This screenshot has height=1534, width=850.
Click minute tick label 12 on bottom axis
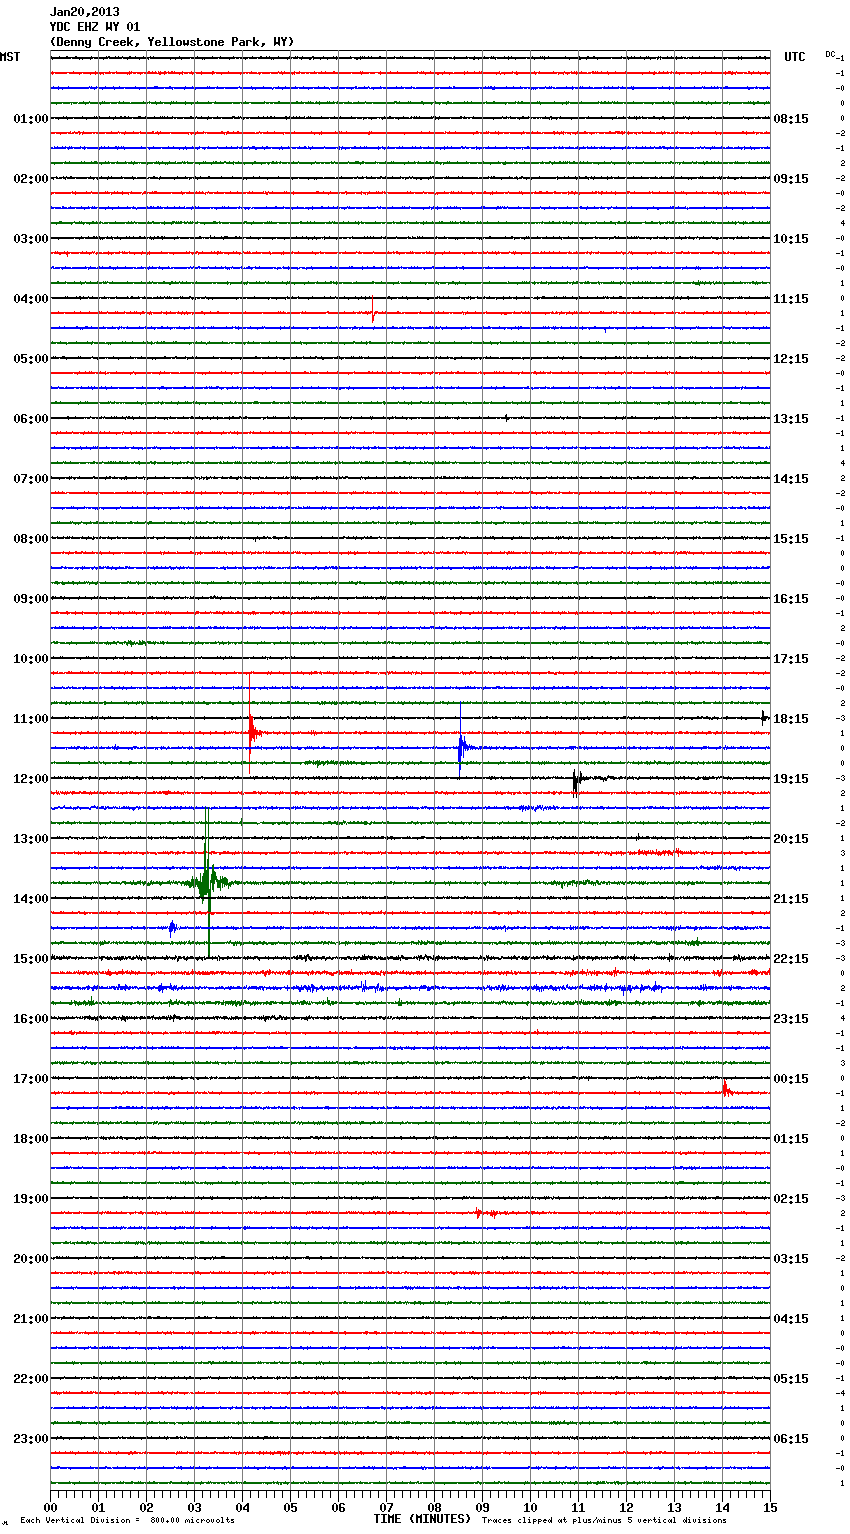626,1507
